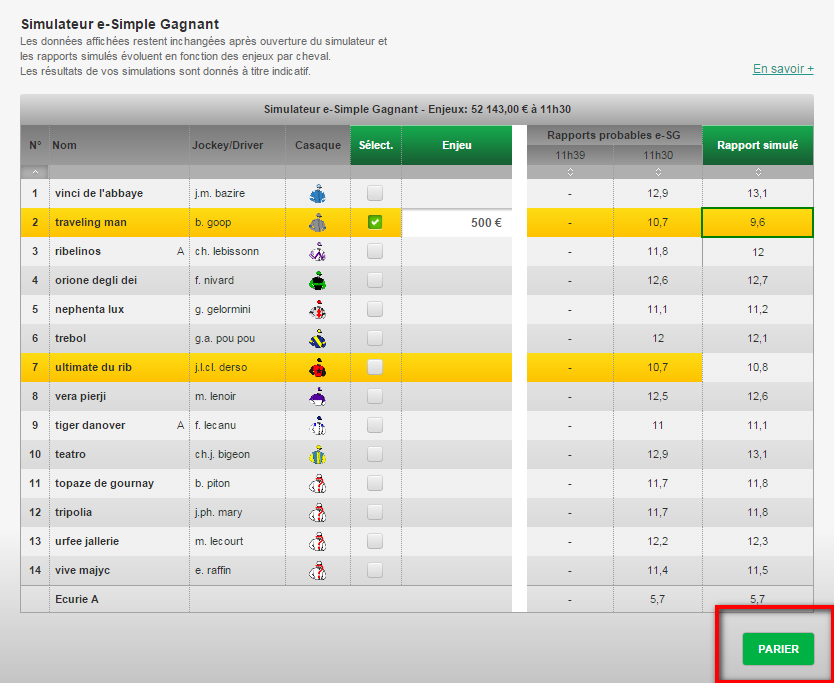Click tiger danover white and blue silk icon
The height and width of the screenshot is (683, 834).
[318, 425]
